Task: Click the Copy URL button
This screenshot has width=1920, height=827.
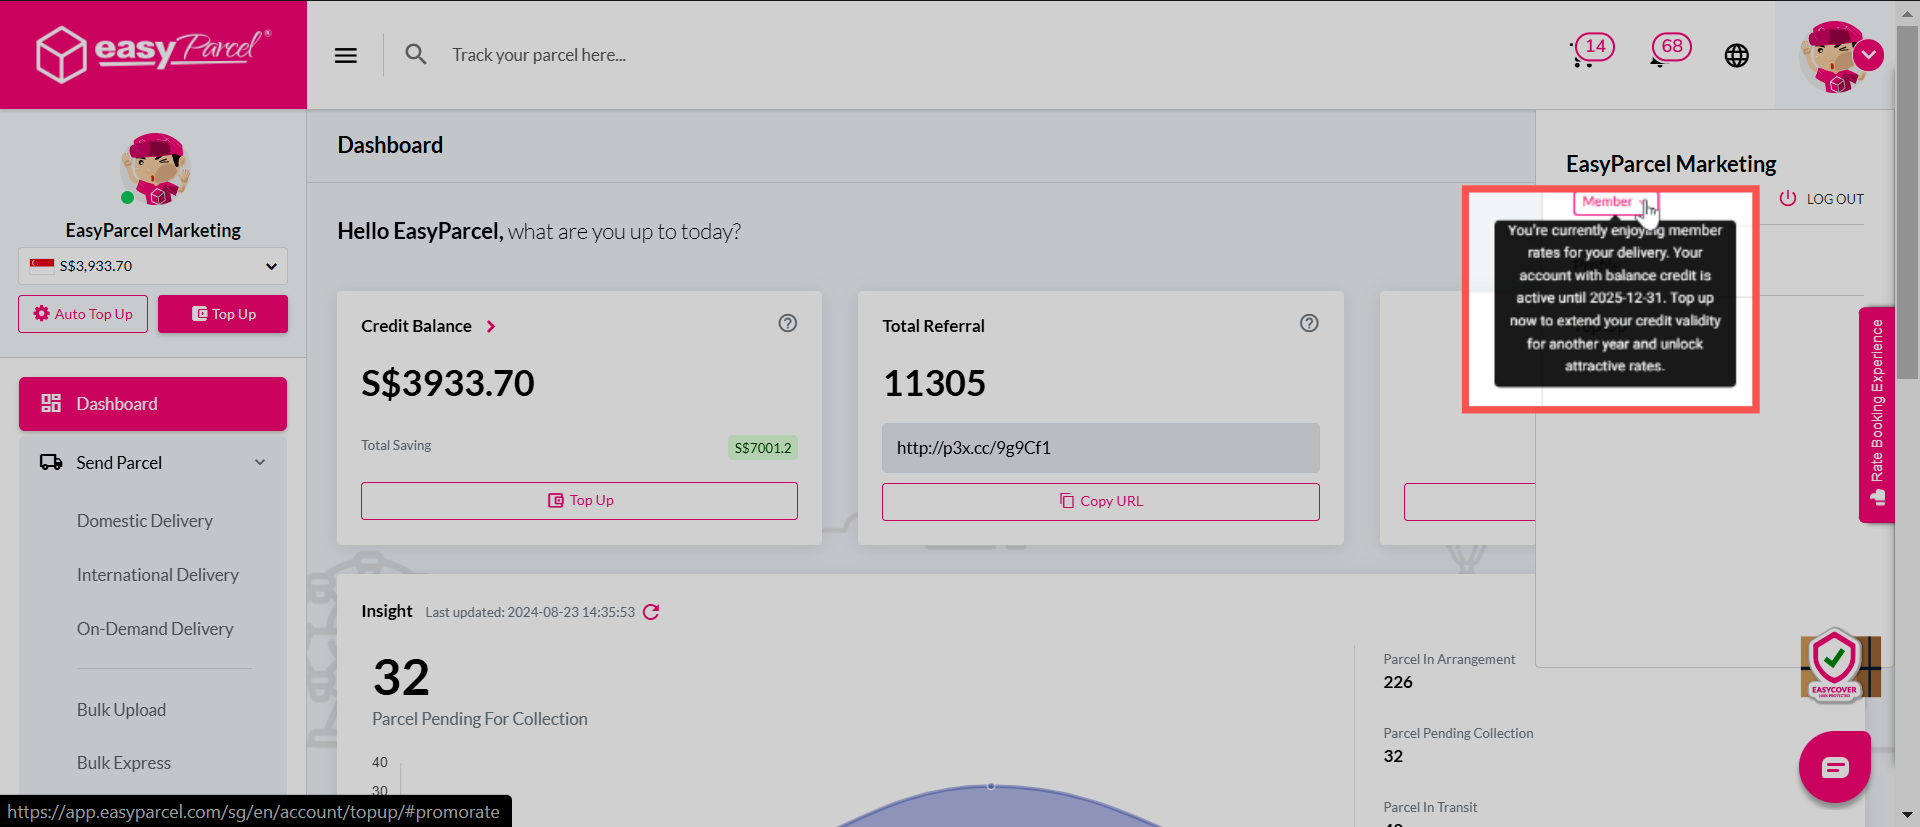Action: [1100, 502]
